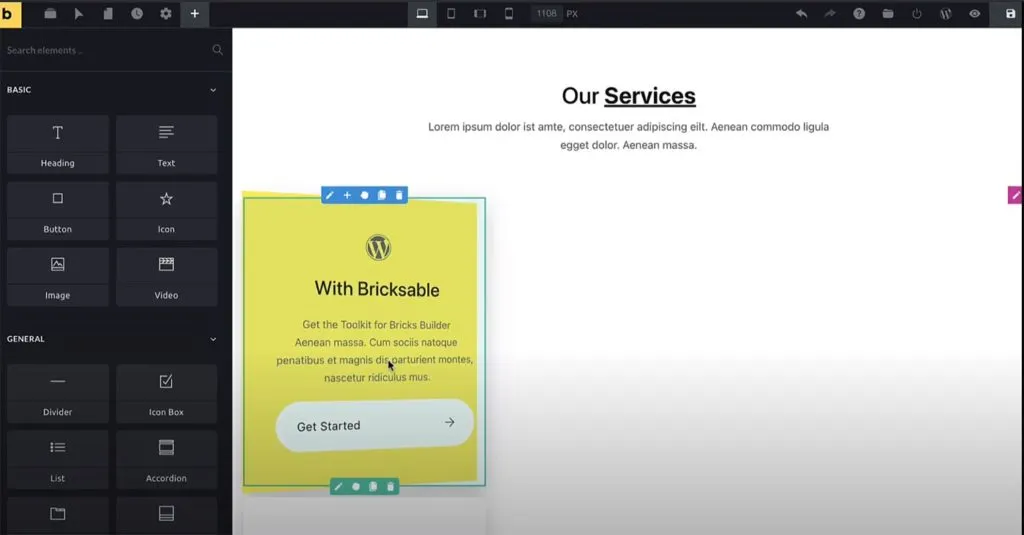Click WordPress icon in top toolbar
1024x535 pixels.
pos(946,14)
